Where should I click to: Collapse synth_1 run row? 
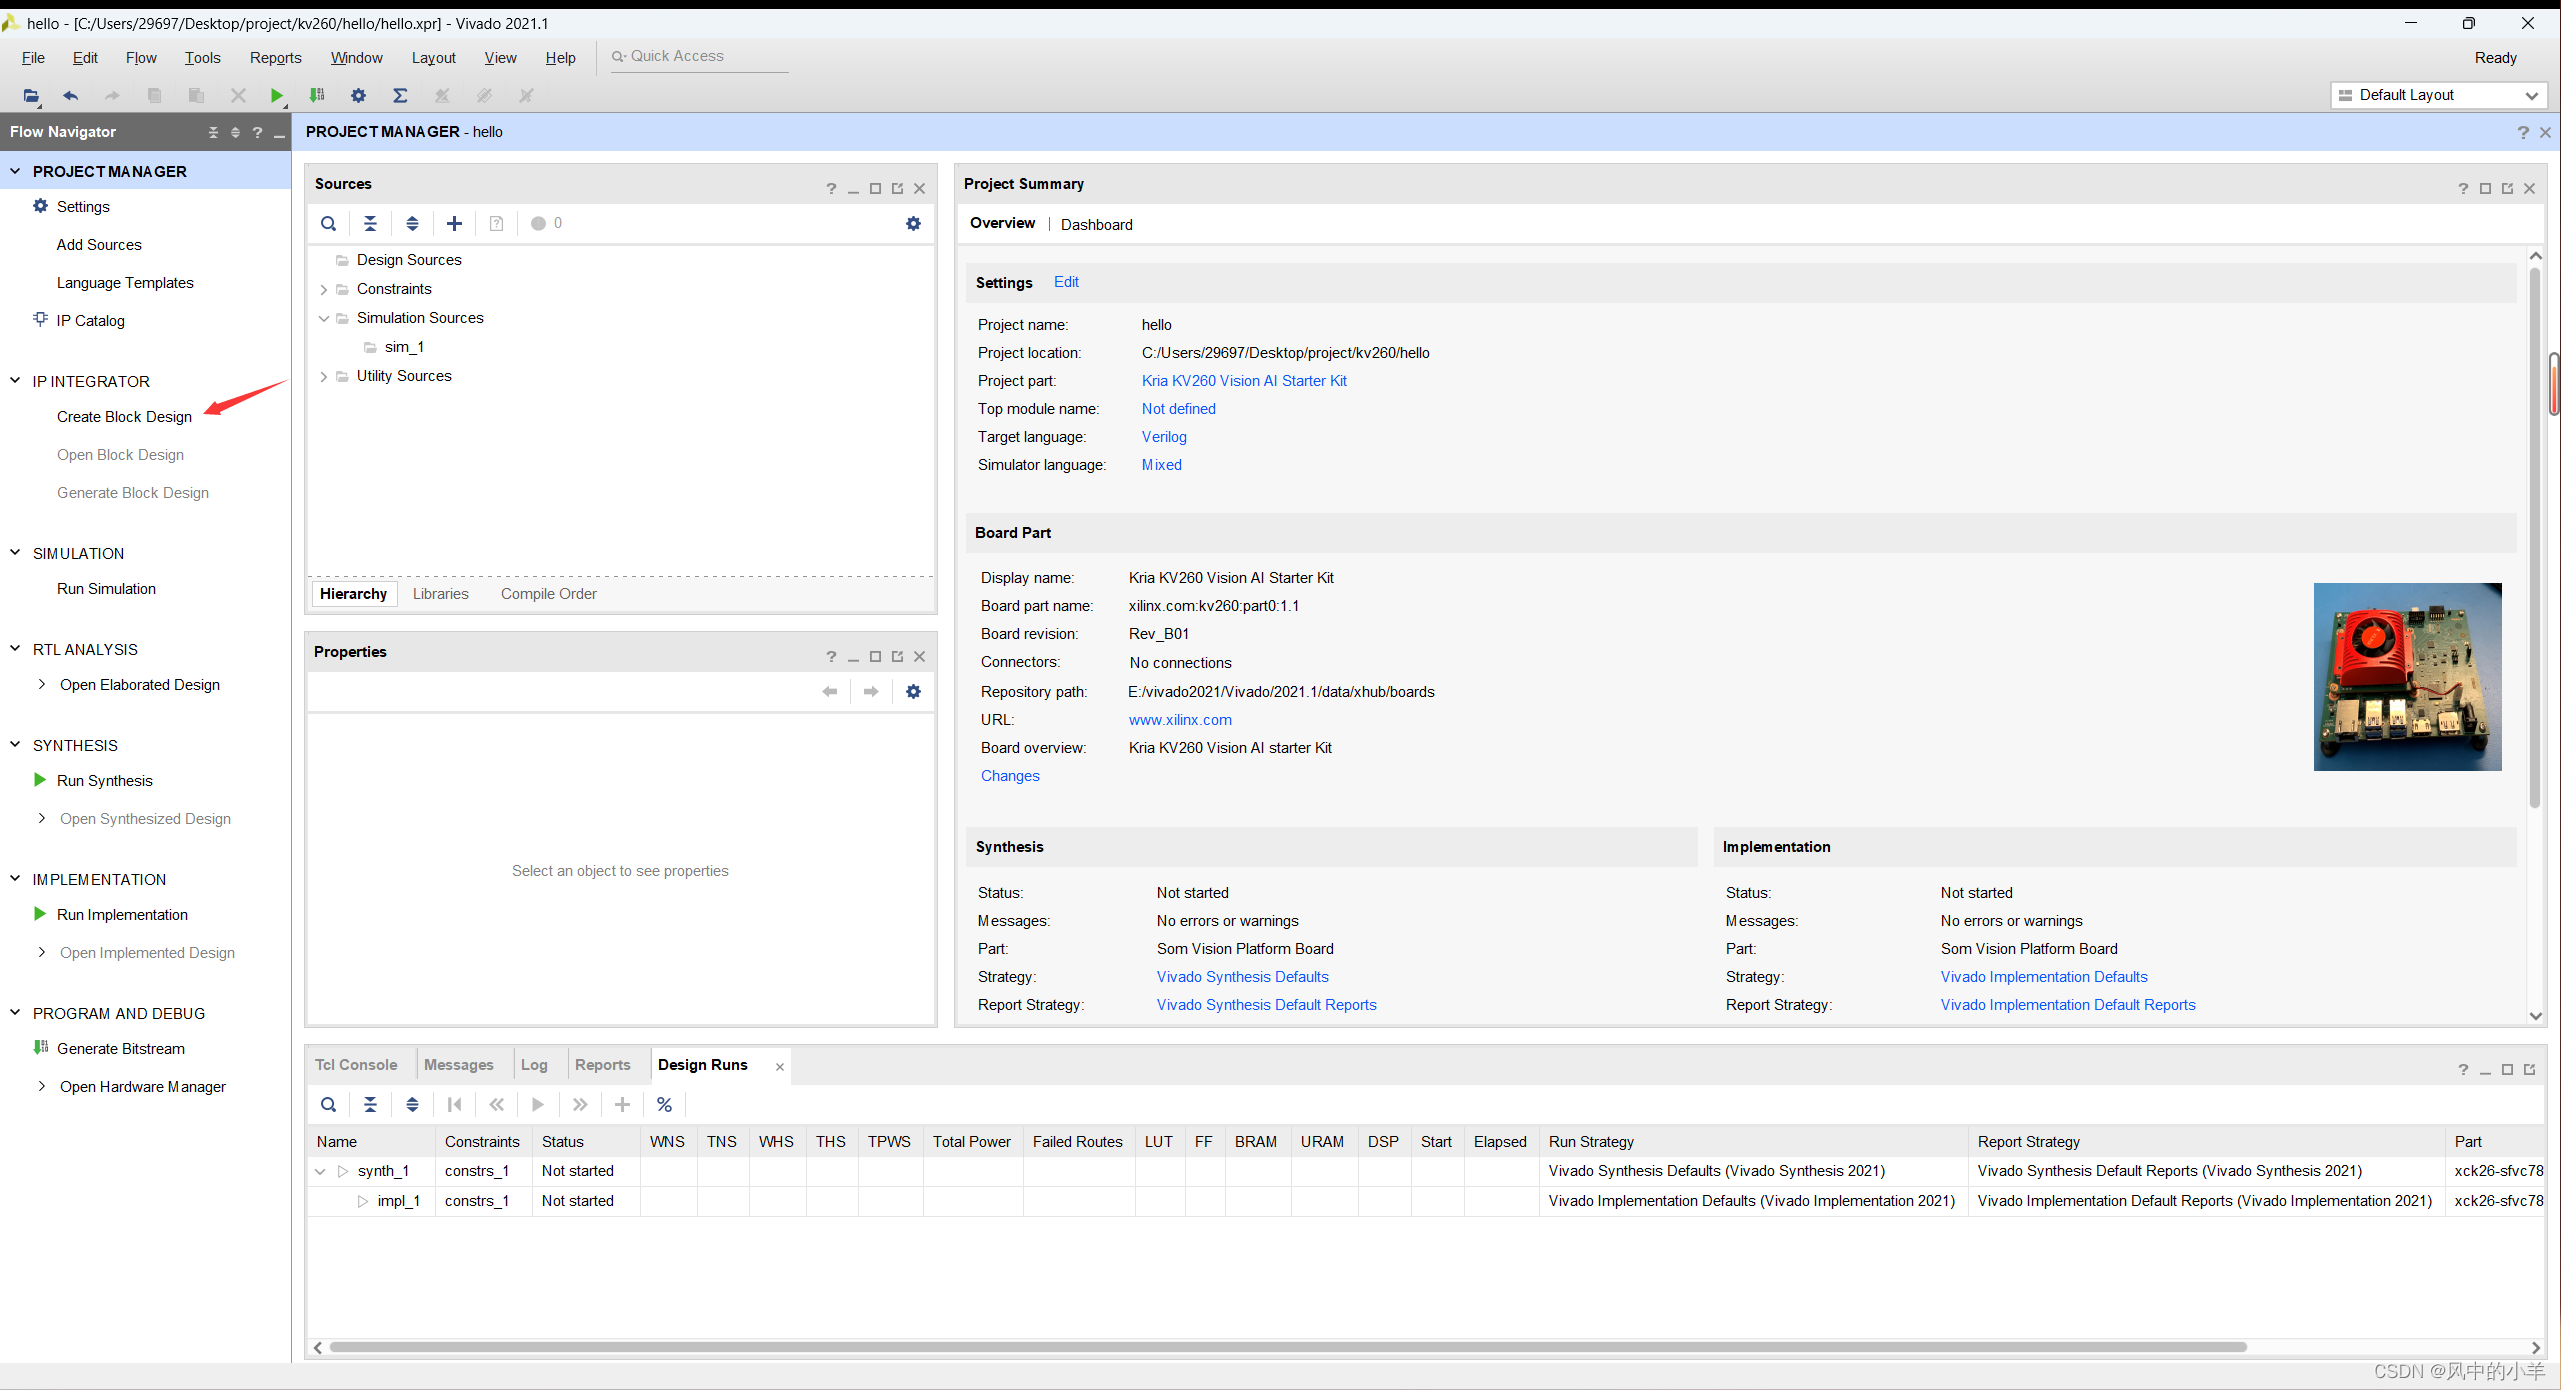pyautogui.click(x=320, y=1171)
